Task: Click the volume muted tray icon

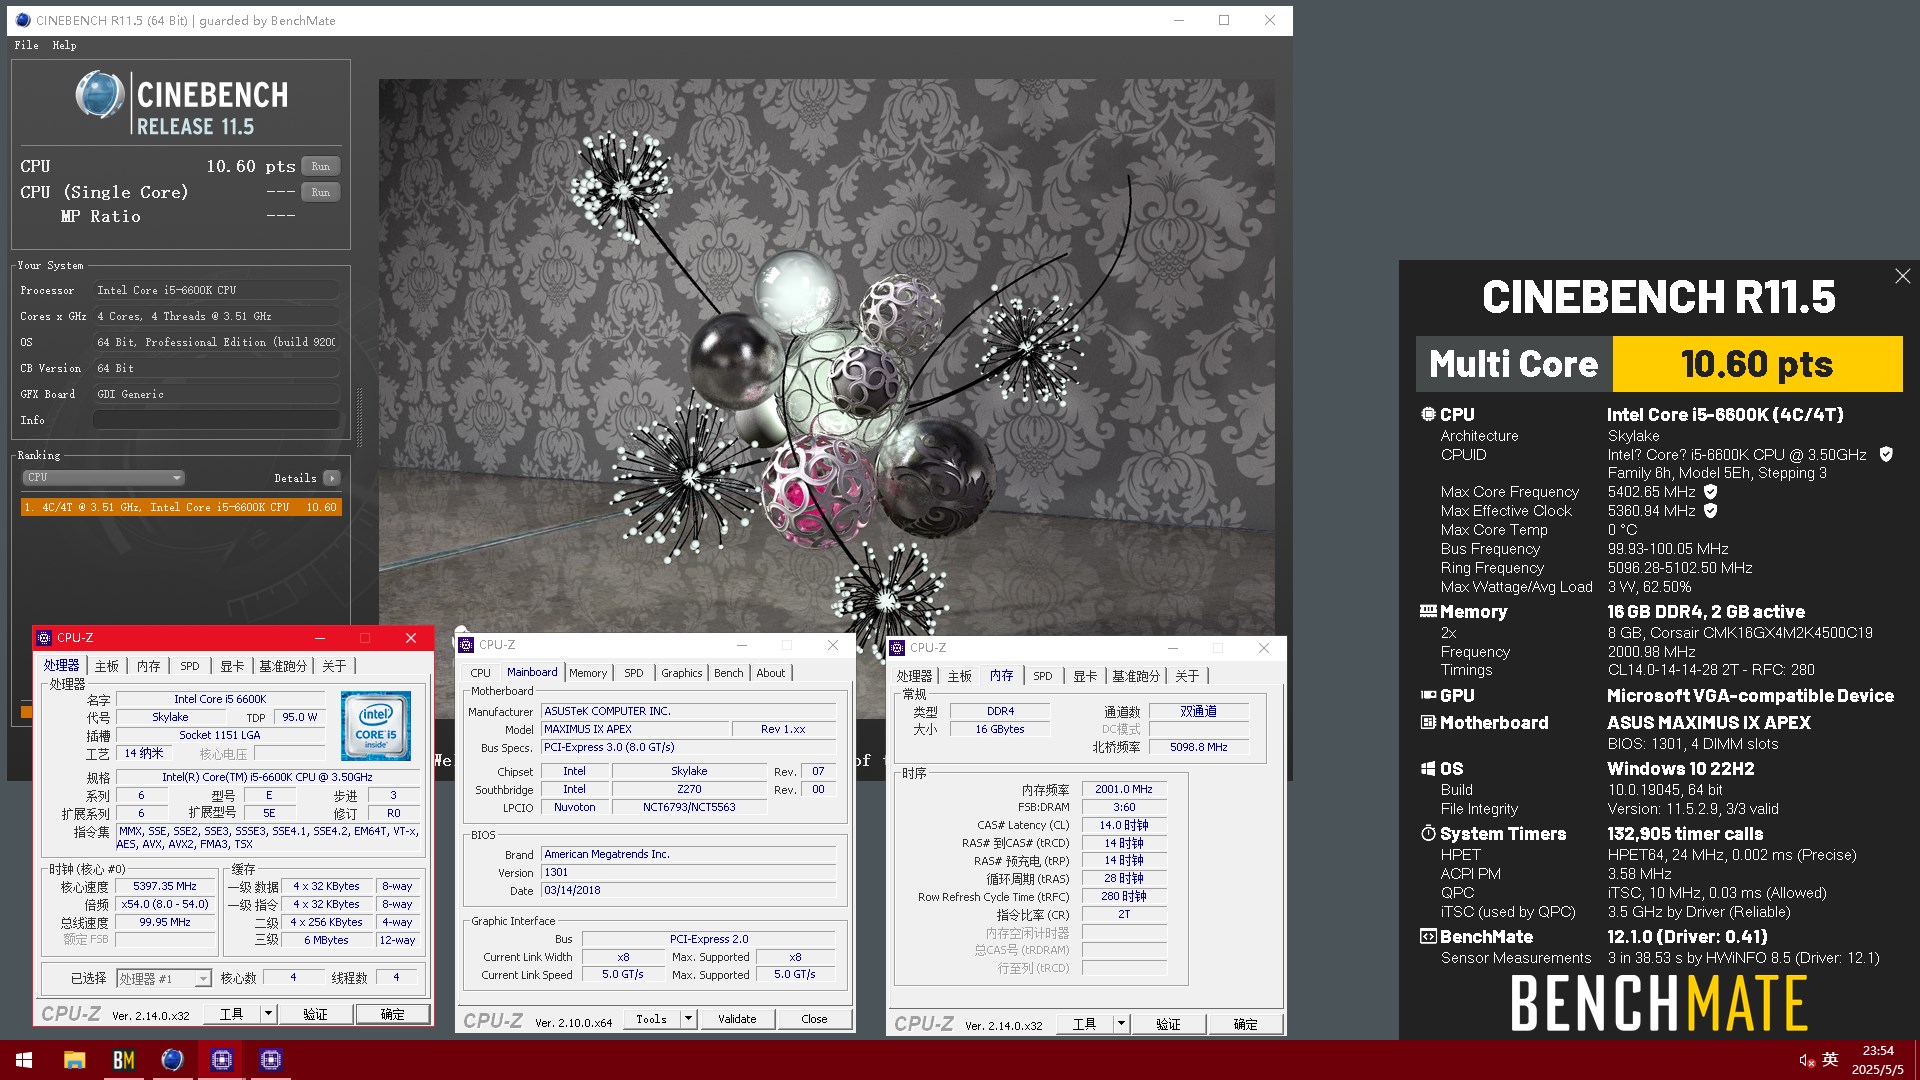Action: (1807, 1060)
